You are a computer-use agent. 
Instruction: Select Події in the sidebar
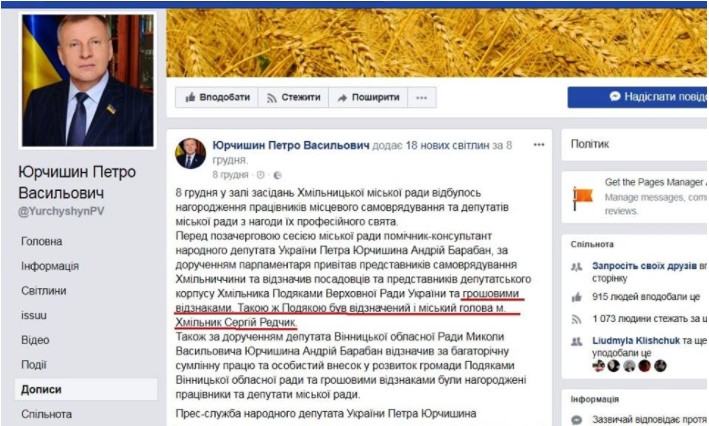33,364
